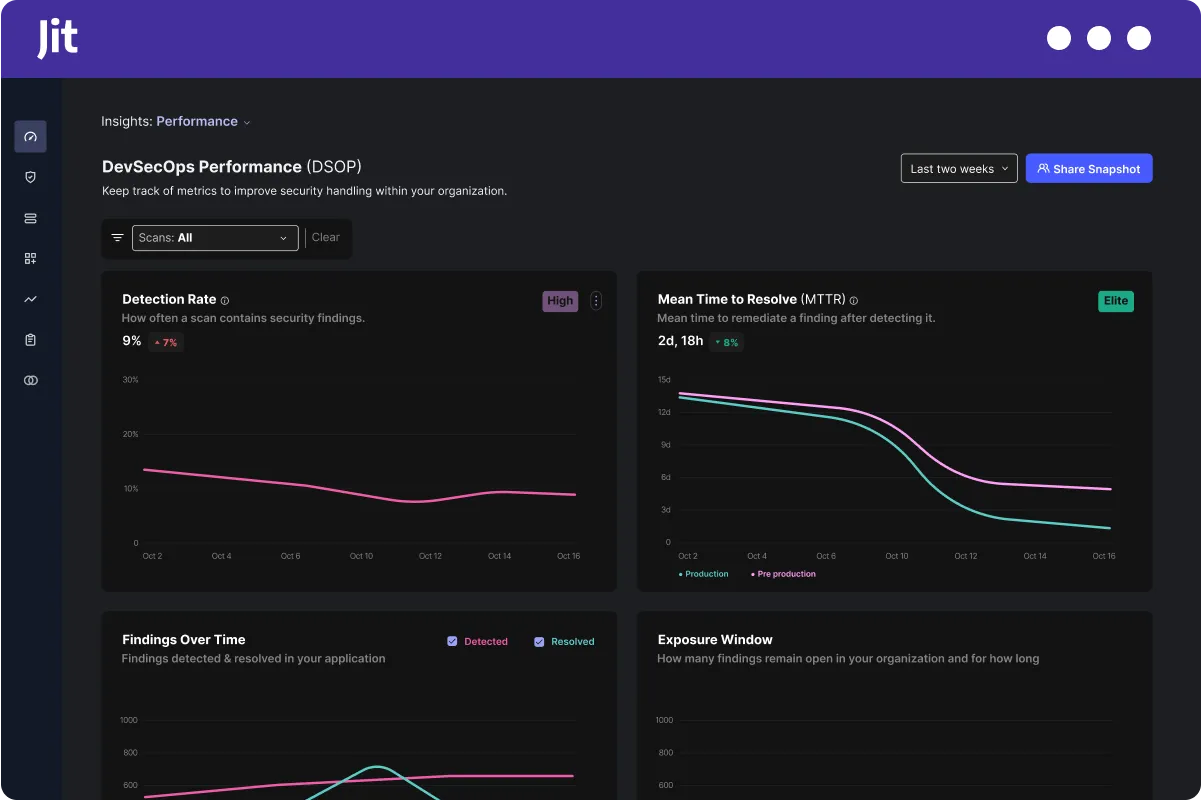This screenshot has width=1201, height=800.
Task: Click the Jit logo in the top bar
Action: pos(57,38)
